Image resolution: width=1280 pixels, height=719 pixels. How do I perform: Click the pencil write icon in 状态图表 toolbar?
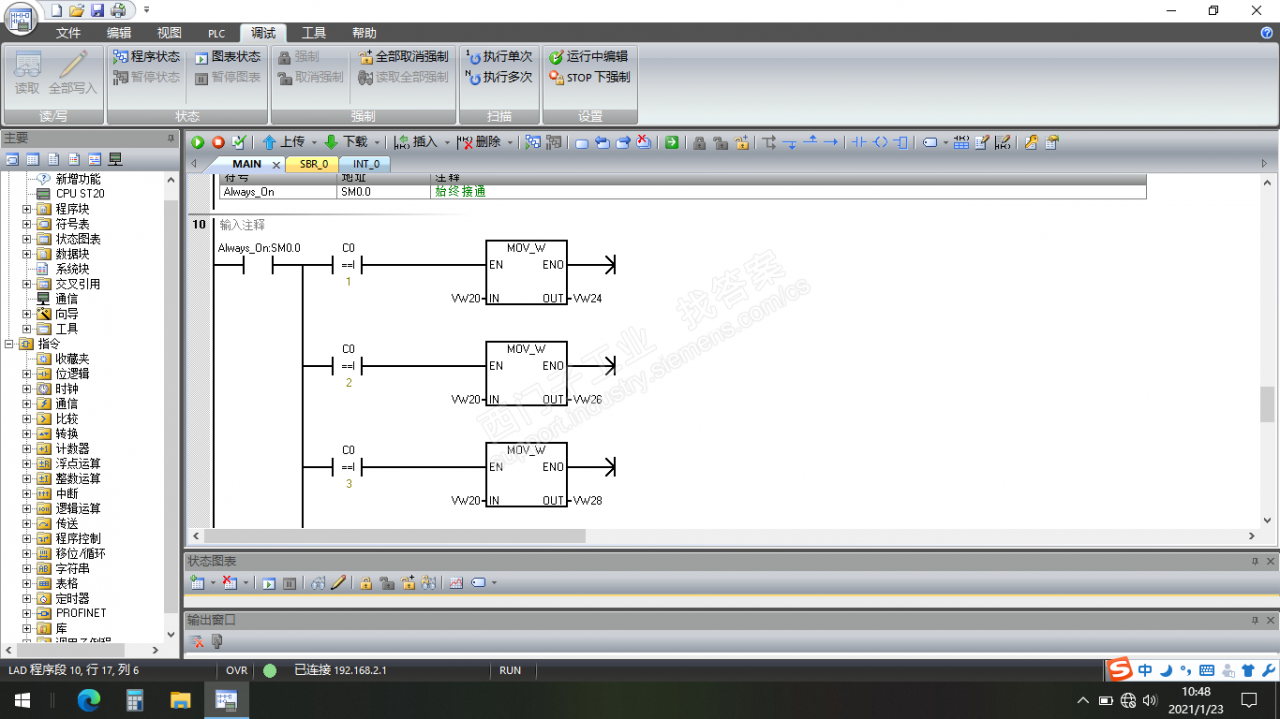tap(338, 583)
